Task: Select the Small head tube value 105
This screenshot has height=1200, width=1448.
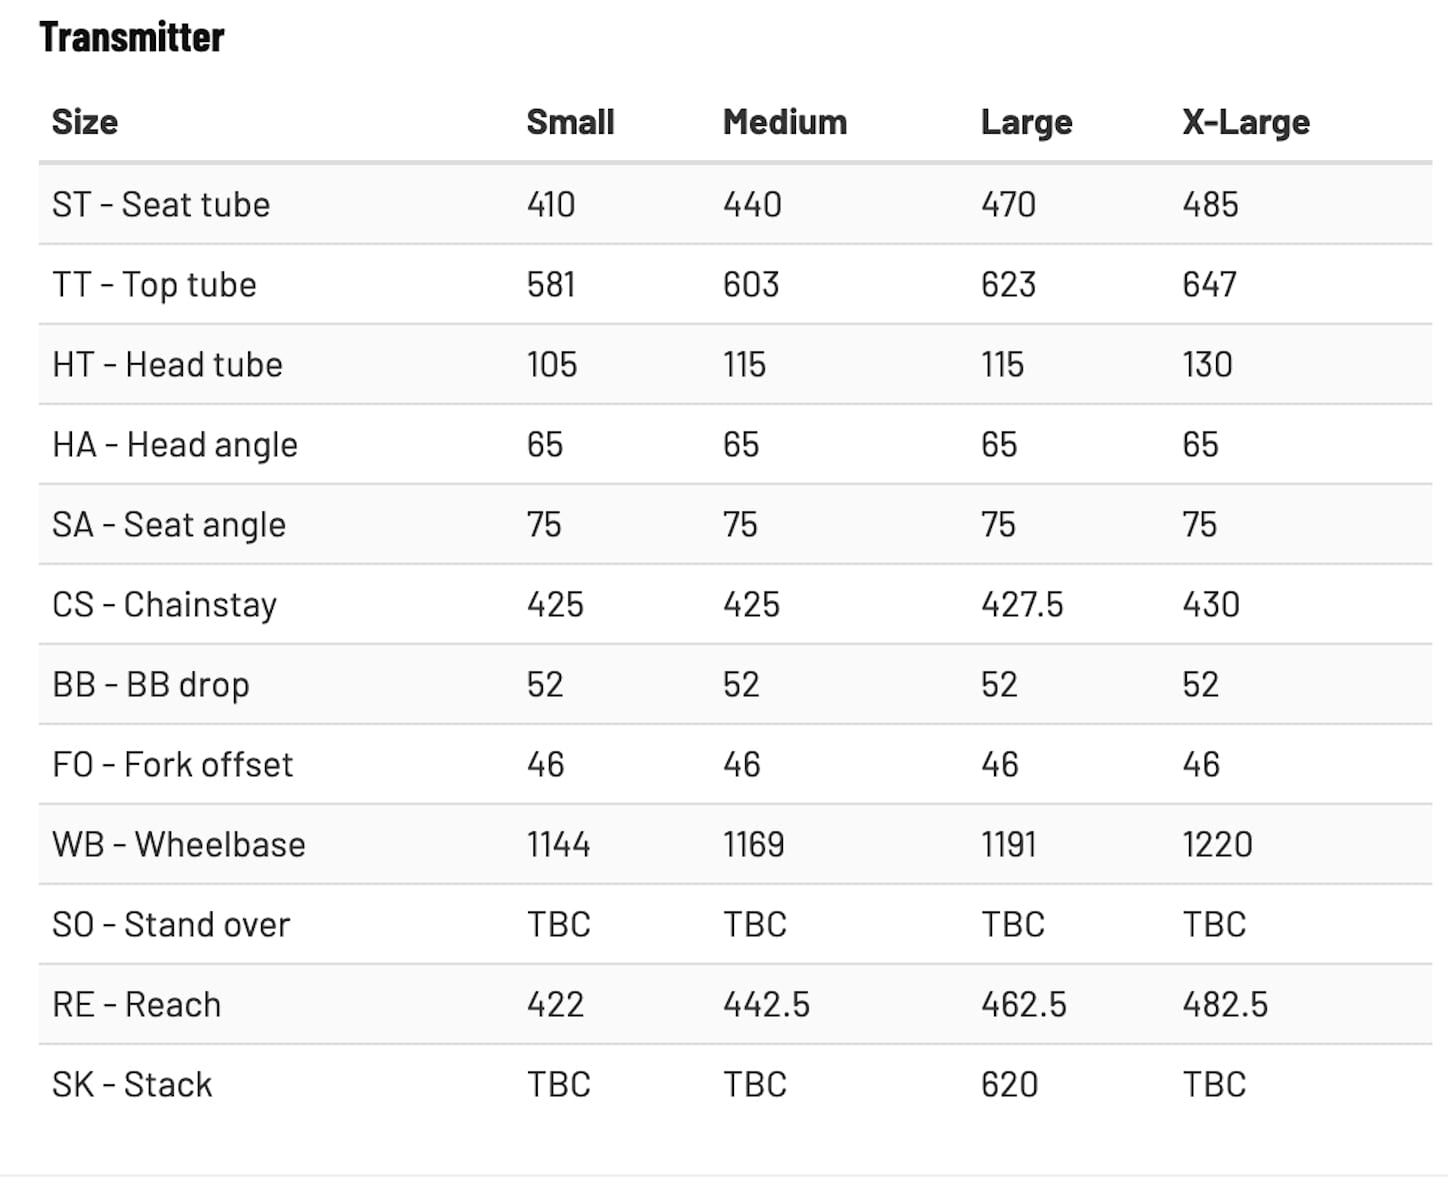Action: point(552,365)
